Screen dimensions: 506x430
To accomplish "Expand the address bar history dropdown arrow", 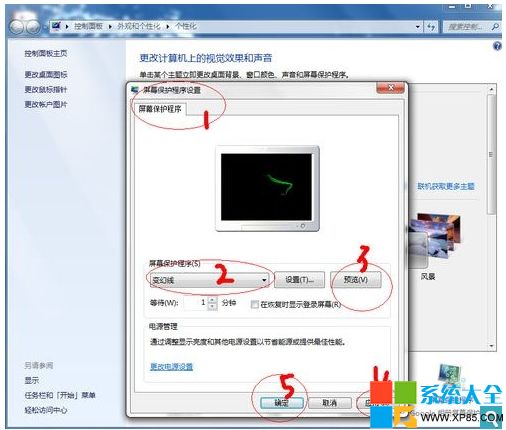I will click(x=417, y=27).
